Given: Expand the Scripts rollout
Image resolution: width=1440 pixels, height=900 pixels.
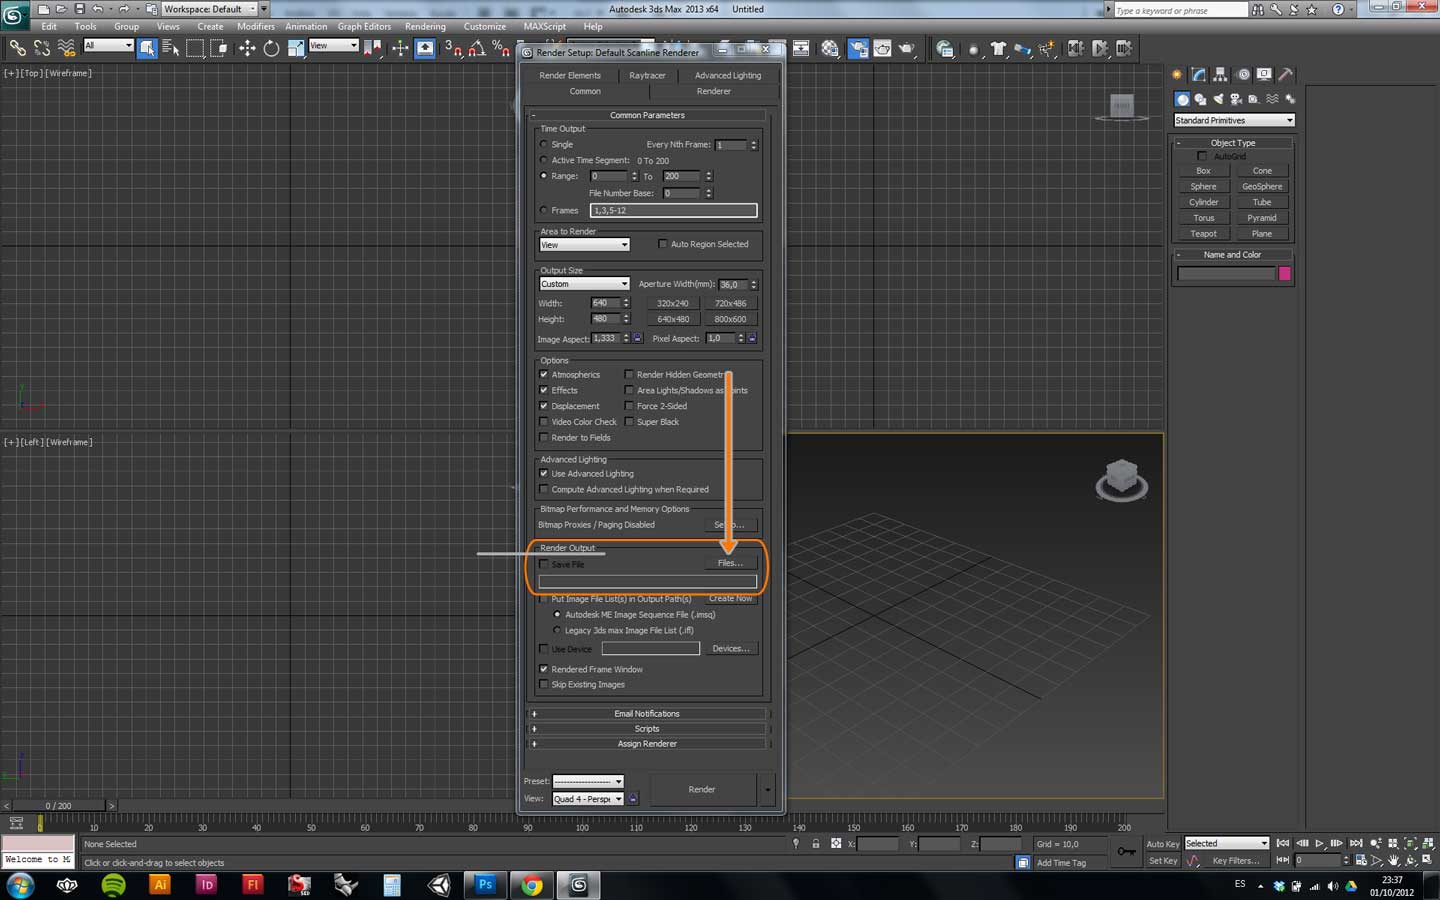Looking at the screenshot, I should (x=648, y=729).
